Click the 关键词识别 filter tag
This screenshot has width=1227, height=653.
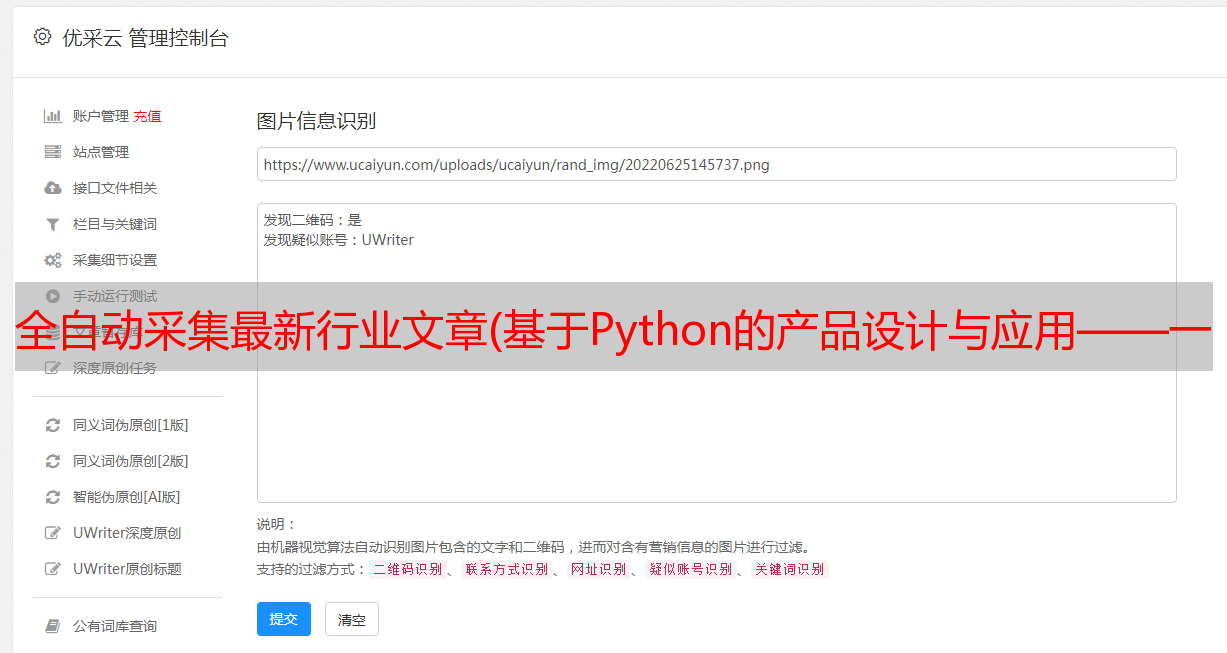point(789,569)
